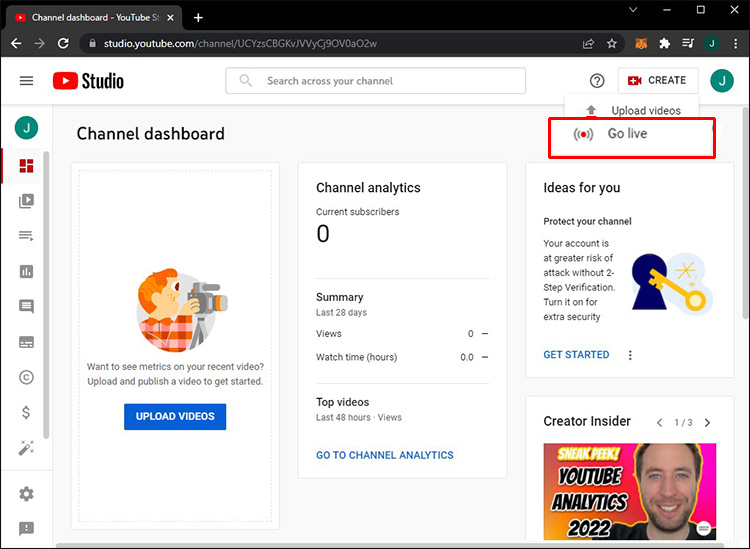This screenshot has height=549, width=750.
Task: Click the share page icon in address bar
Action: pos(588,44)
